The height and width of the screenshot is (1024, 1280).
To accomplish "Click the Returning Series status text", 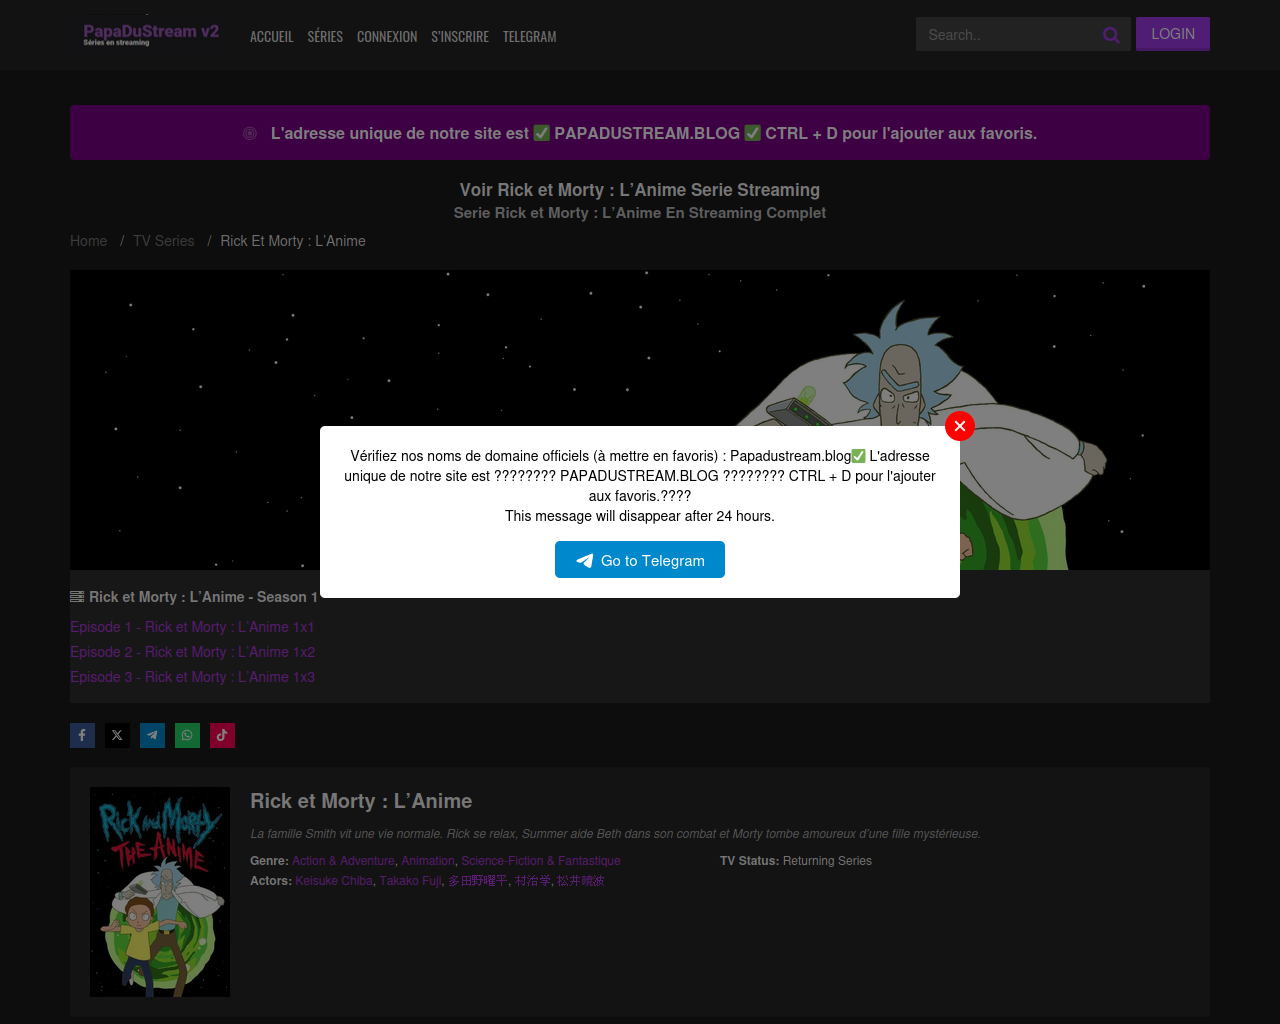I will tap(827, 861).
